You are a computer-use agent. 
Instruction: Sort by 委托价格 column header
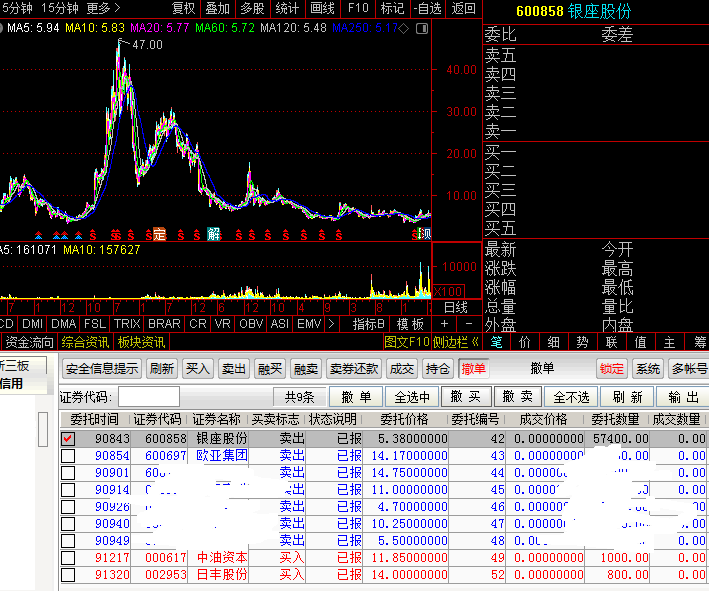coord(404,419)
